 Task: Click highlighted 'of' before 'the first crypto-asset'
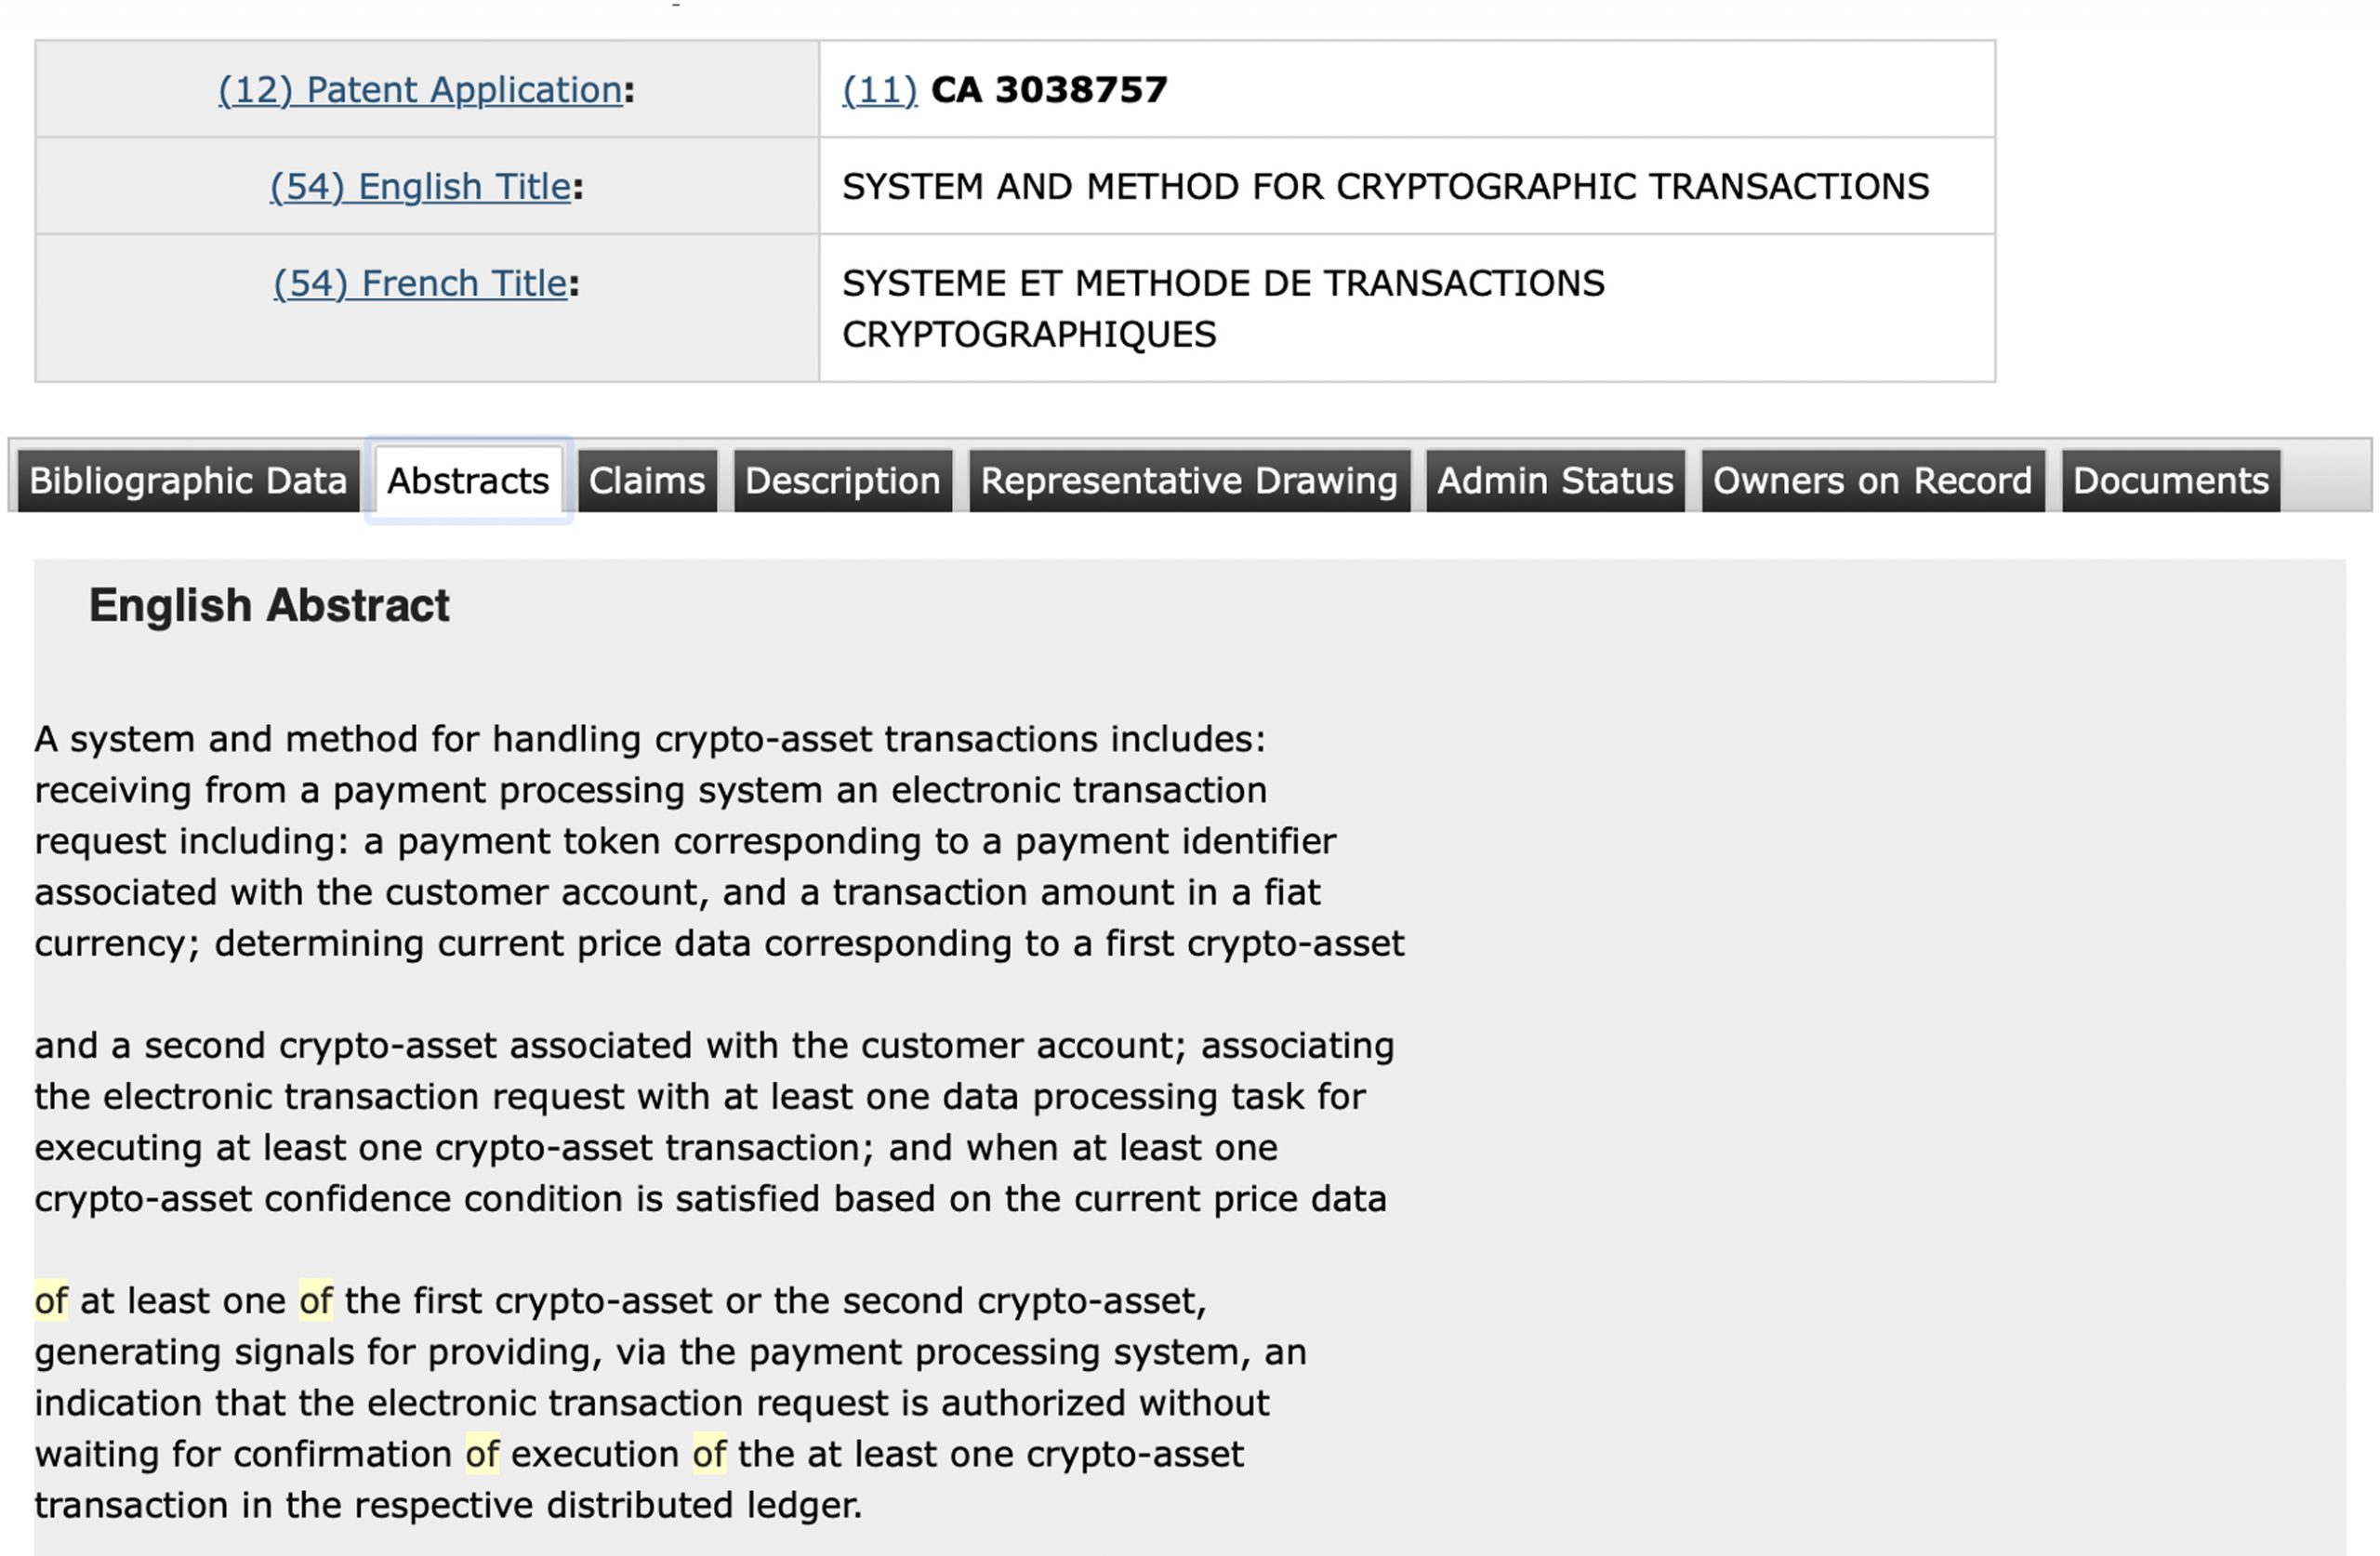pyautogui.click(x=316, y=1301)
